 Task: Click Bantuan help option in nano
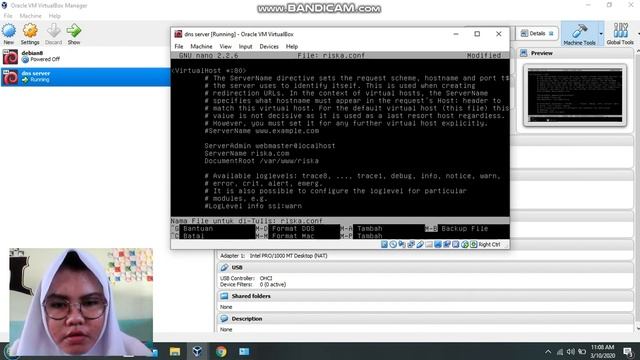point(198,228)
